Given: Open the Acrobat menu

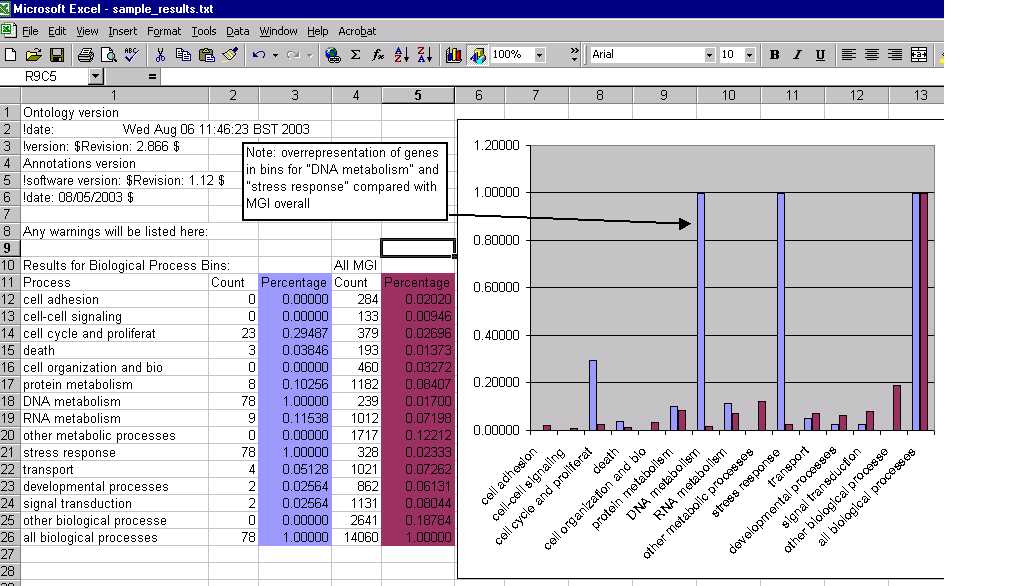Looking at the screenshot, I should [x=357, y=31].
